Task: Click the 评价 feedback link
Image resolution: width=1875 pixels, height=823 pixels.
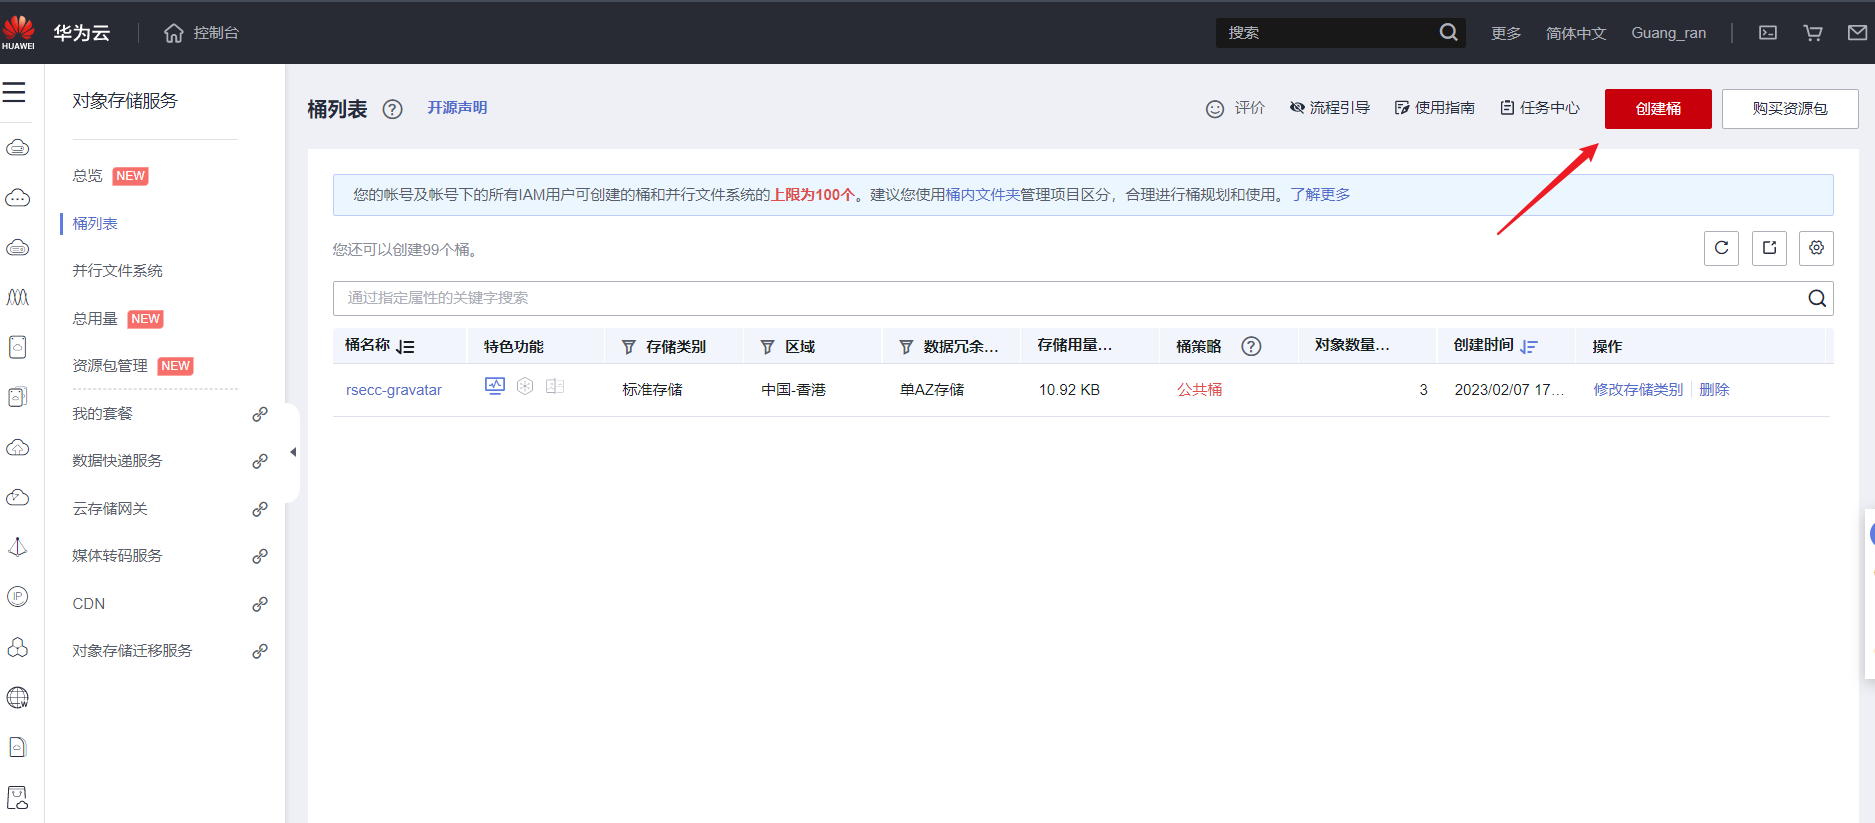Action: click(x=1235, y=108)
